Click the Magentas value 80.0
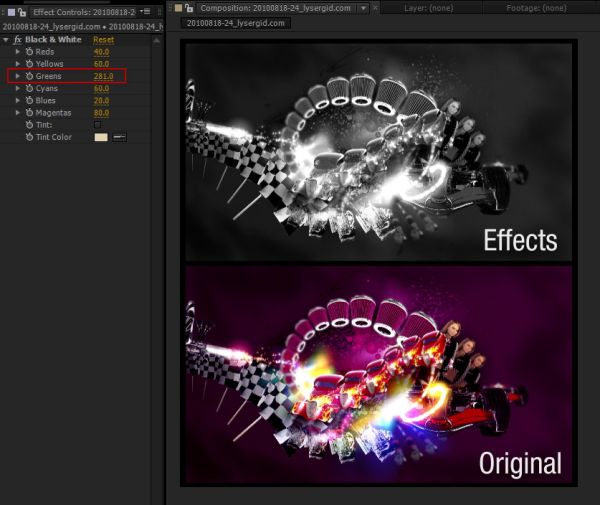600x505 pixels. [x=101, y=113]
